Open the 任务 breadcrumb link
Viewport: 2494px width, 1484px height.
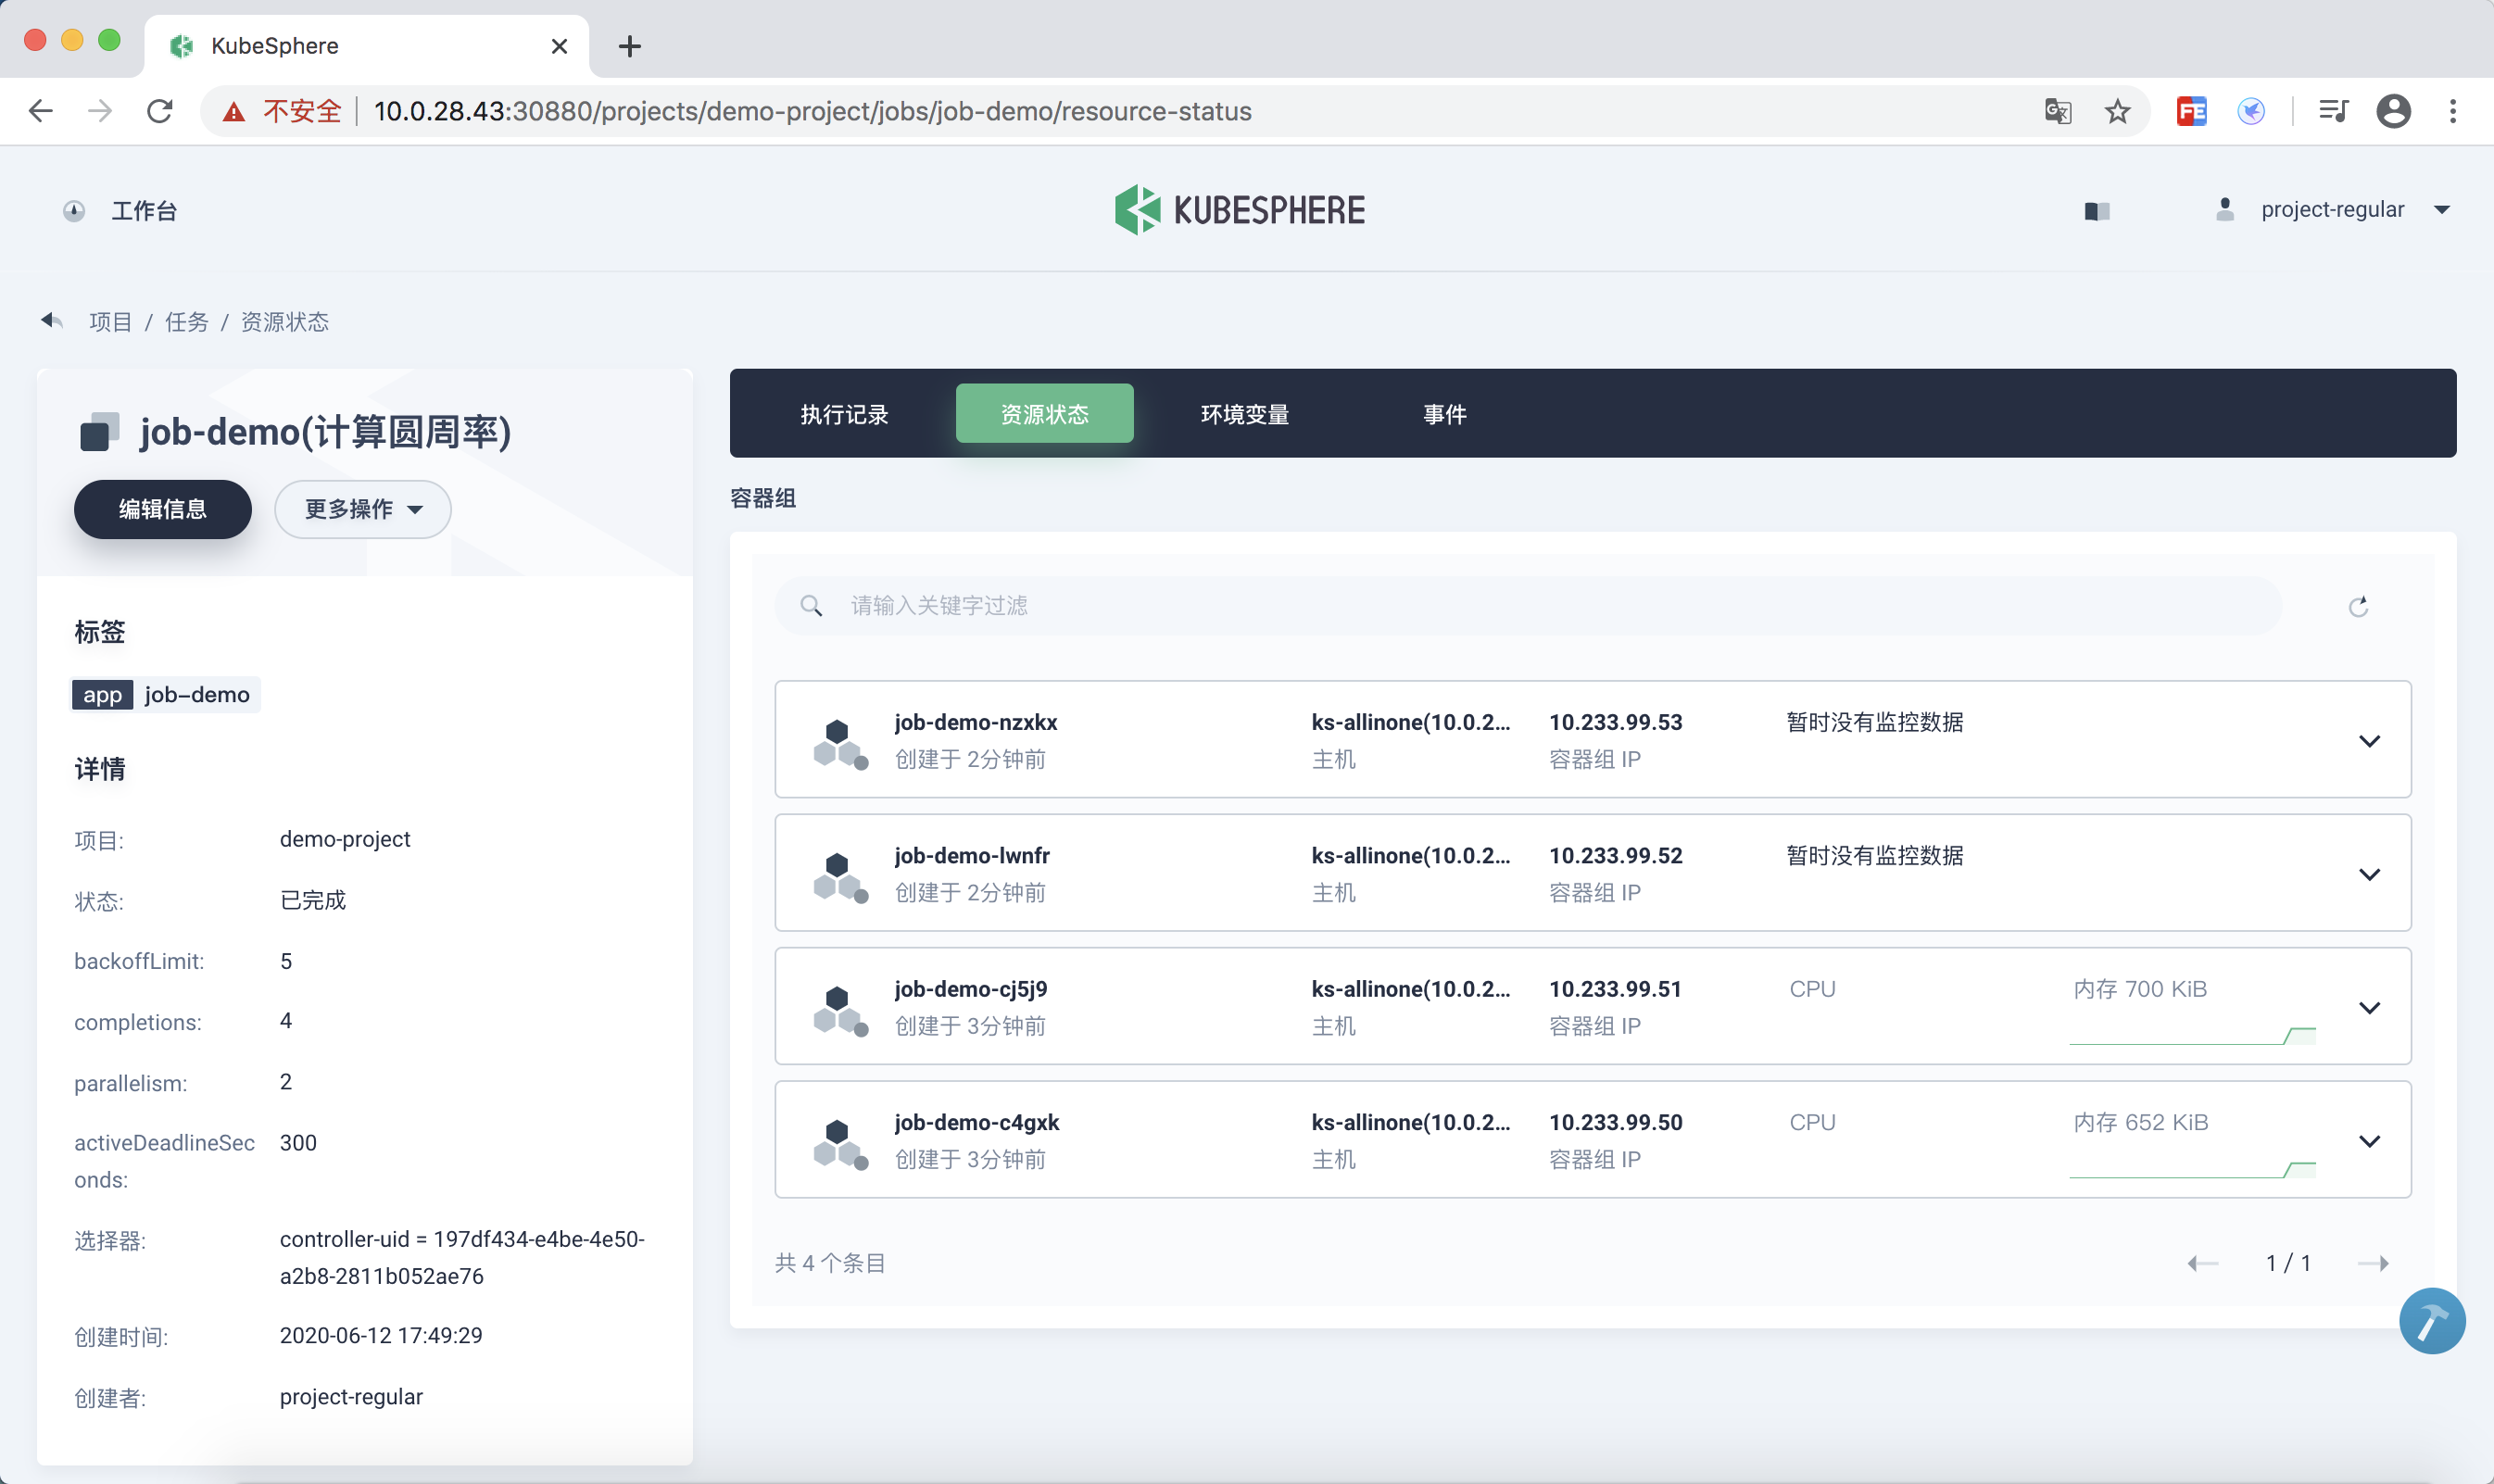point(186,322)
